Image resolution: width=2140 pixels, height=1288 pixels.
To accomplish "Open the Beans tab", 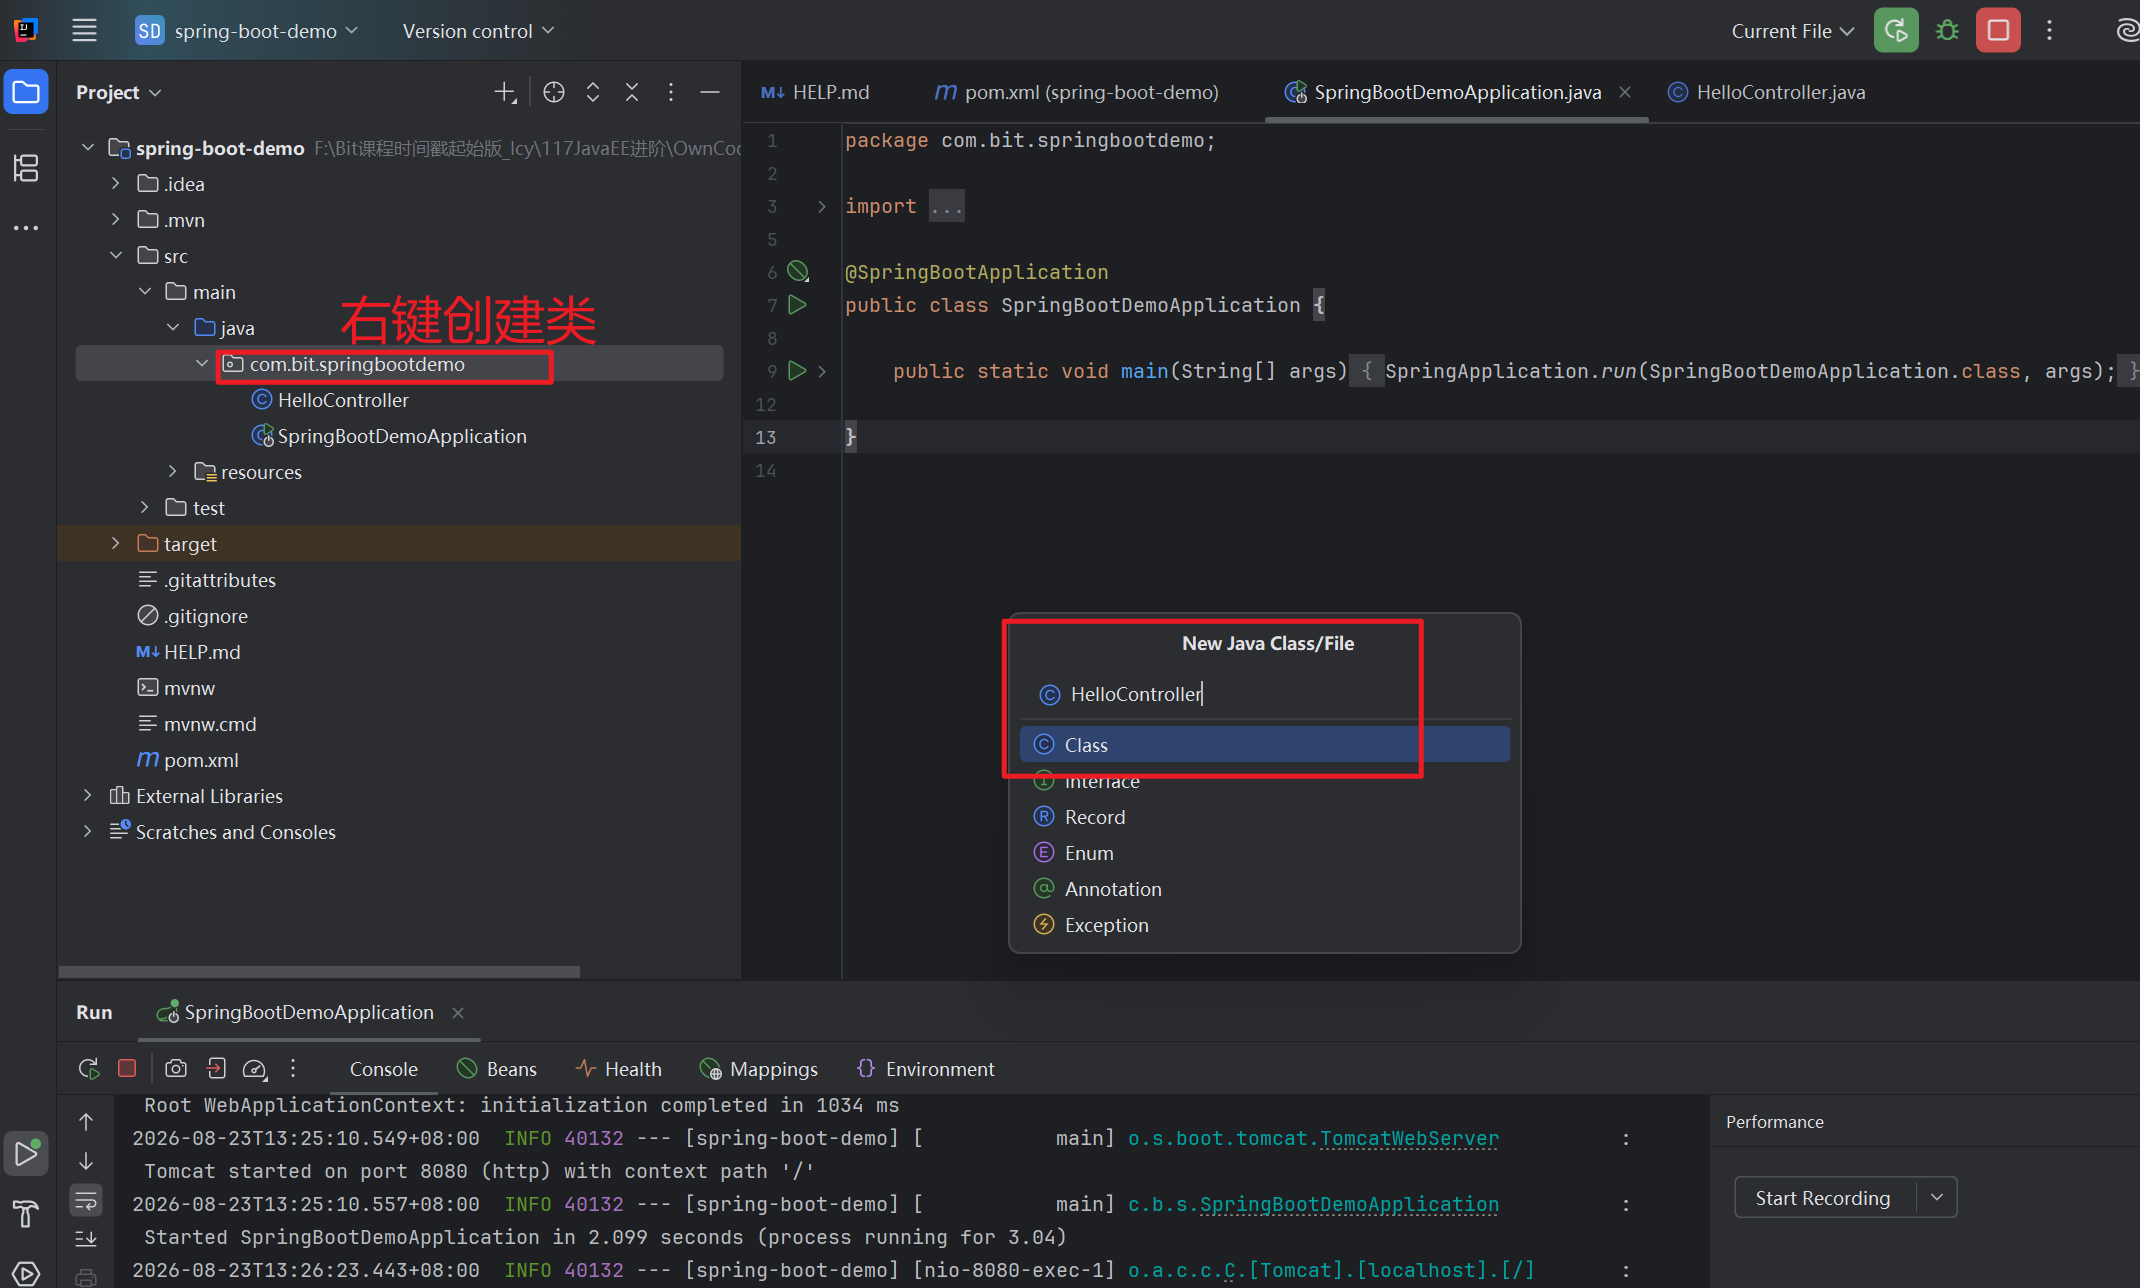I will tap(497, 1069).
